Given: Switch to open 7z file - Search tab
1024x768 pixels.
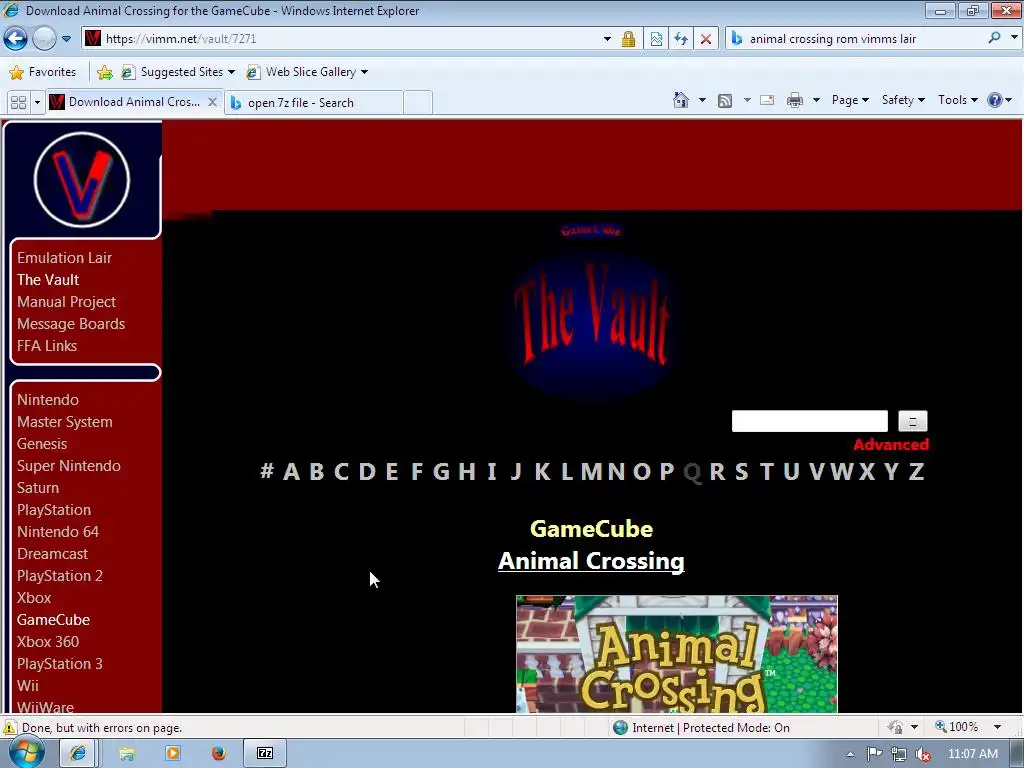Looking at the screenshot, I should 313,103.
